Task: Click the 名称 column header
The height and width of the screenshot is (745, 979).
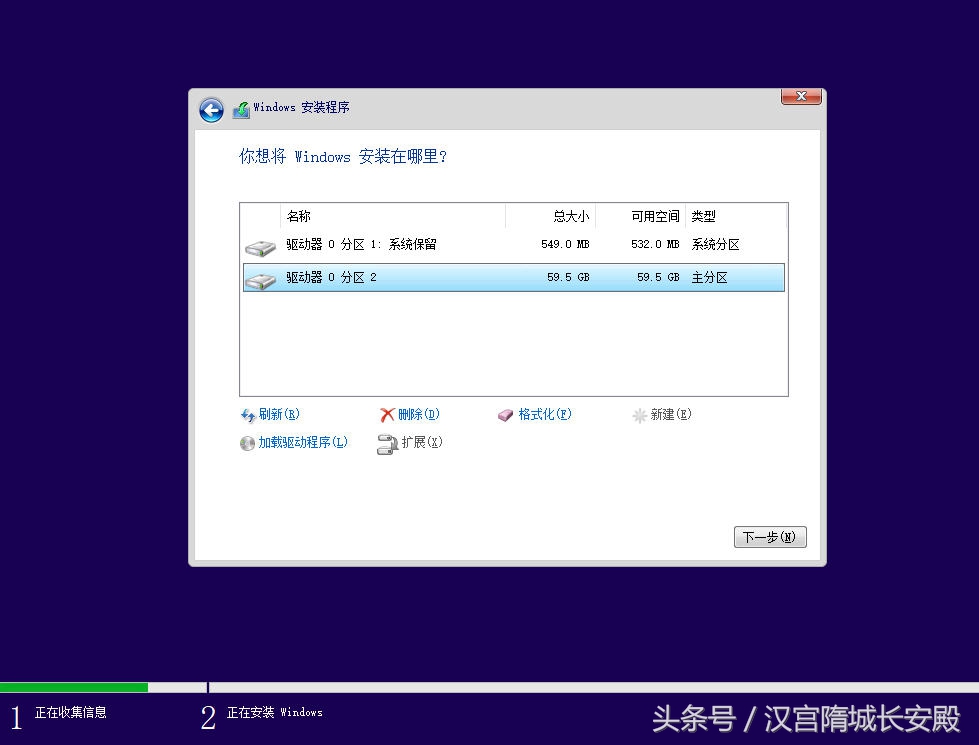Action: point(393,216)
